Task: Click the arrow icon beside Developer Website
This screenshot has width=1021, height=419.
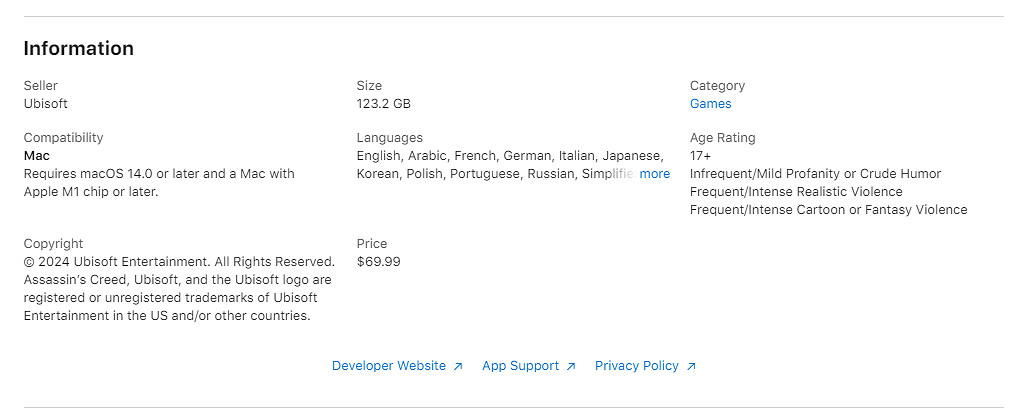Action: click(x=458, y=367)
